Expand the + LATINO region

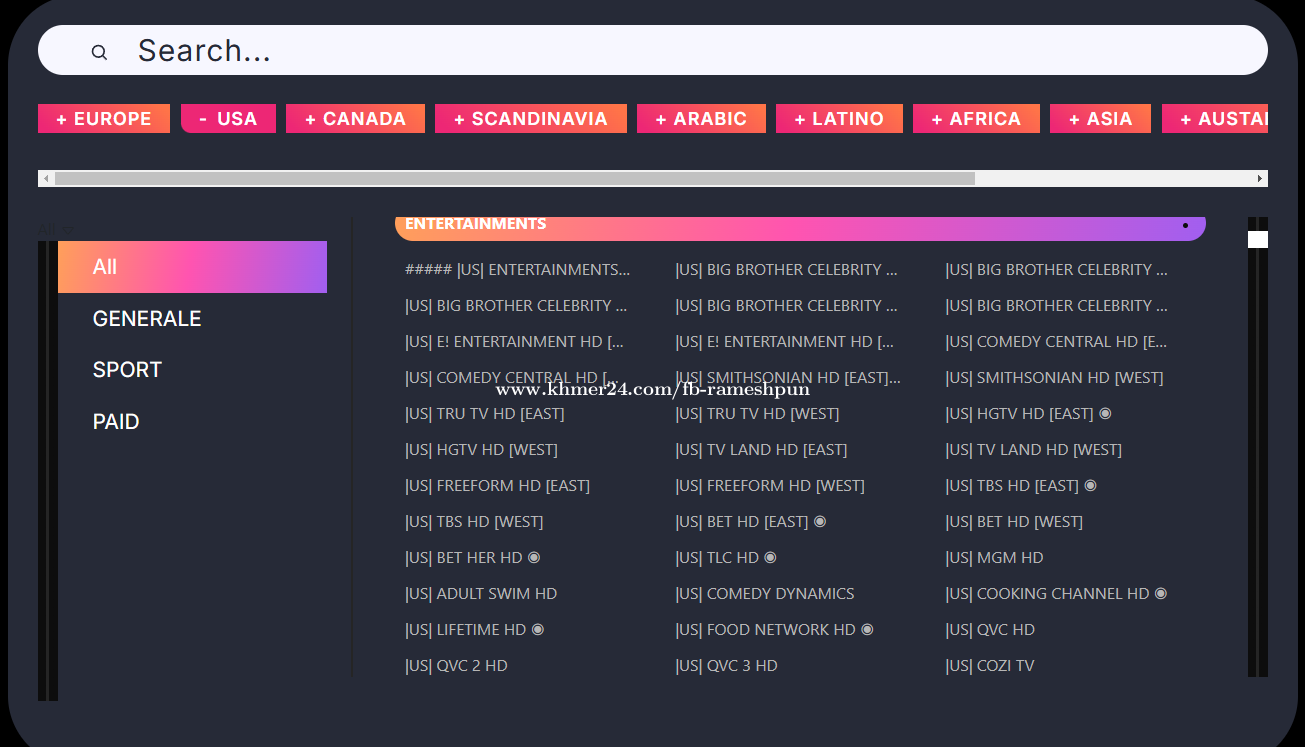pyautogui.click(x=839, y=118)
